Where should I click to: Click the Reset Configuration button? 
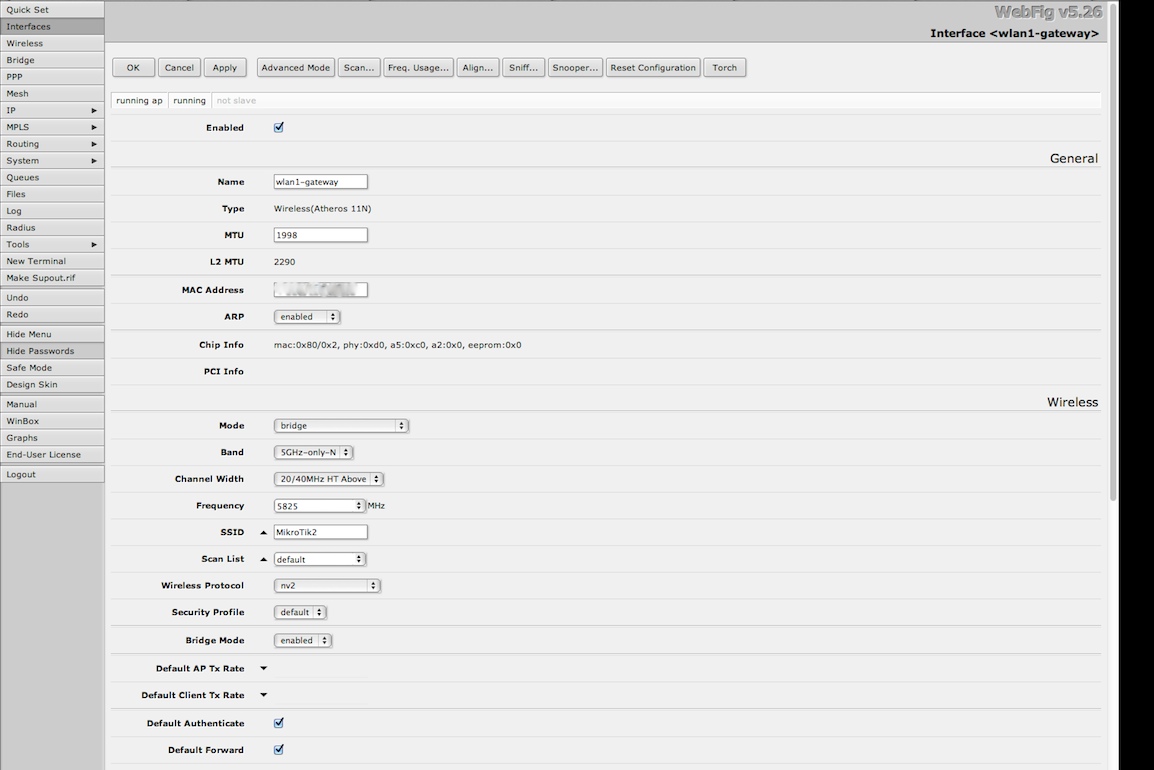point(653,68)
